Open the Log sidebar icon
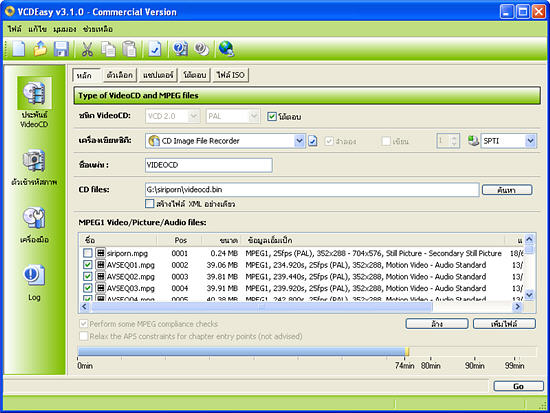 pyautogui.click(x=34, y=275)
